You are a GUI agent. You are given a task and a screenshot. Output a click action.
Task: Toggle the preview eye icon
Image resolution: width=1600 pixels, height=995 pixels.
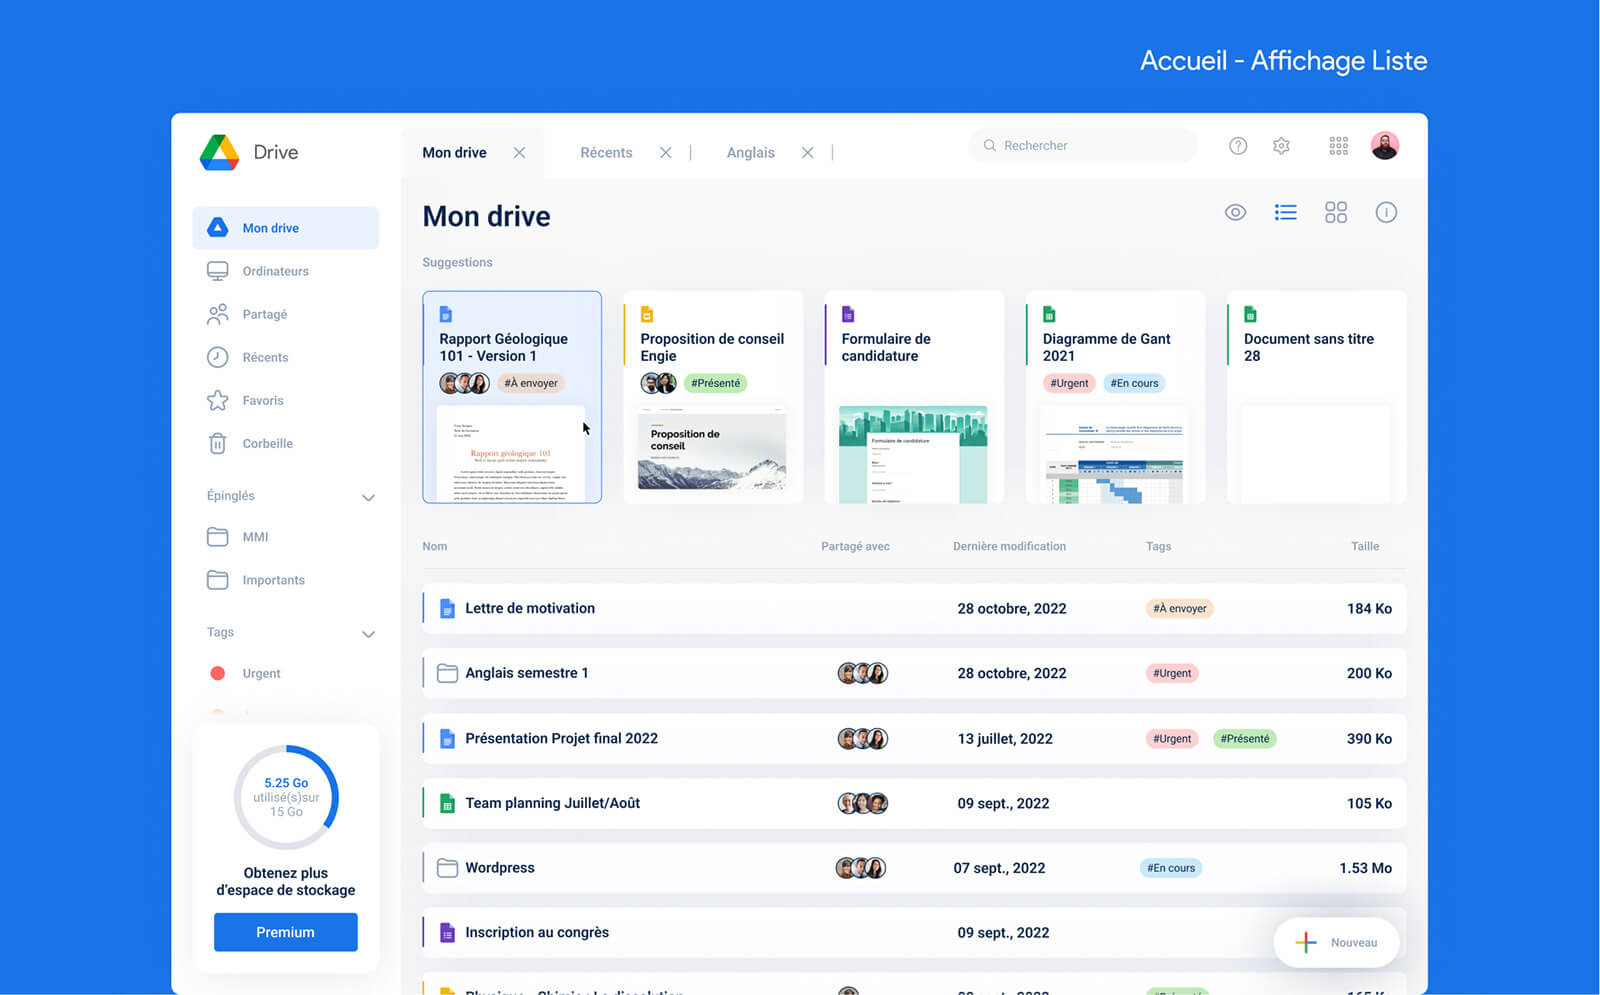point(1236,212)
